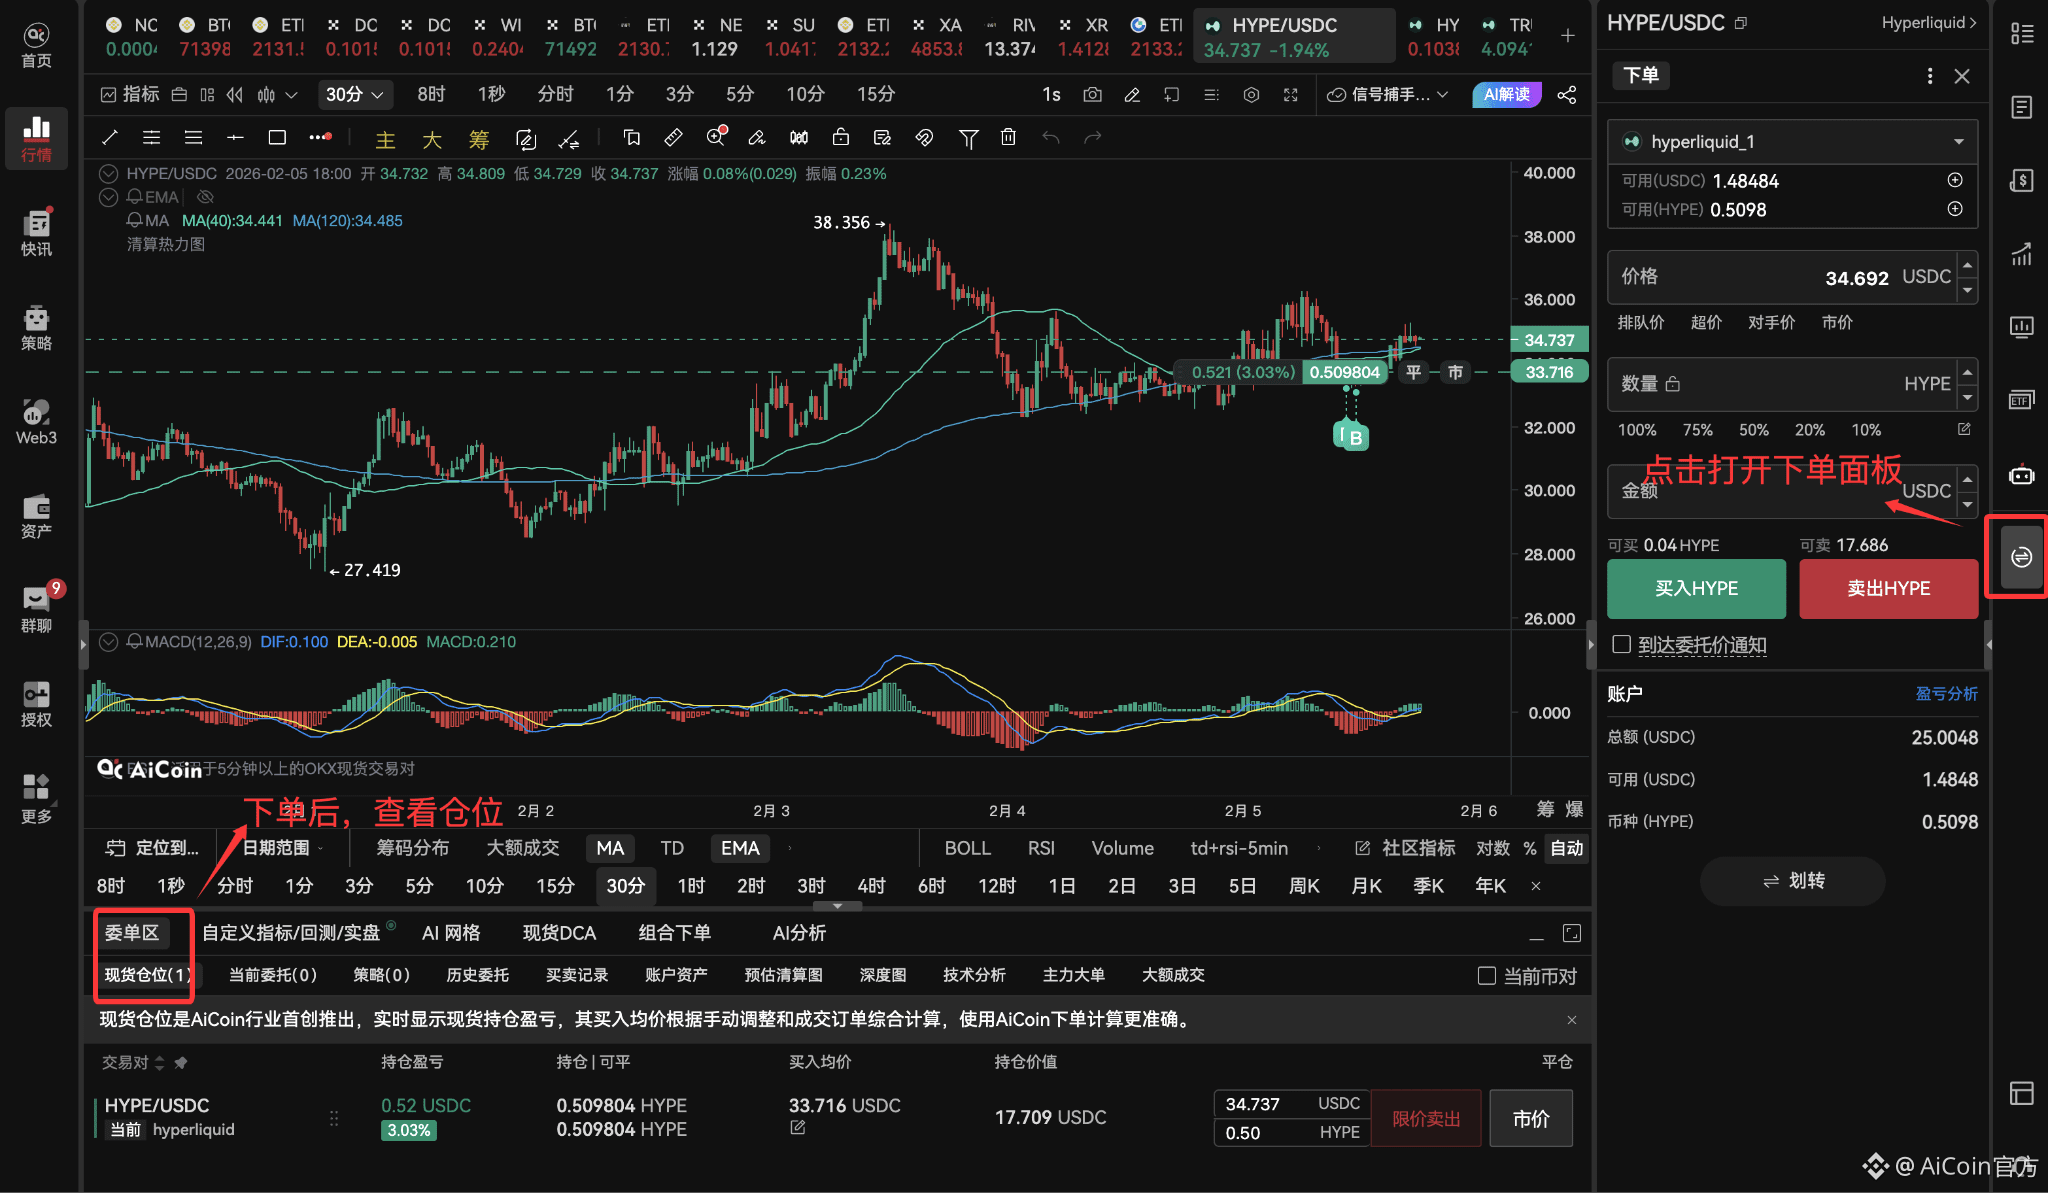This screenshot has height=1193, width=2048.
Task: Switch to the AI网格 tab
Action: pos(451,932)
